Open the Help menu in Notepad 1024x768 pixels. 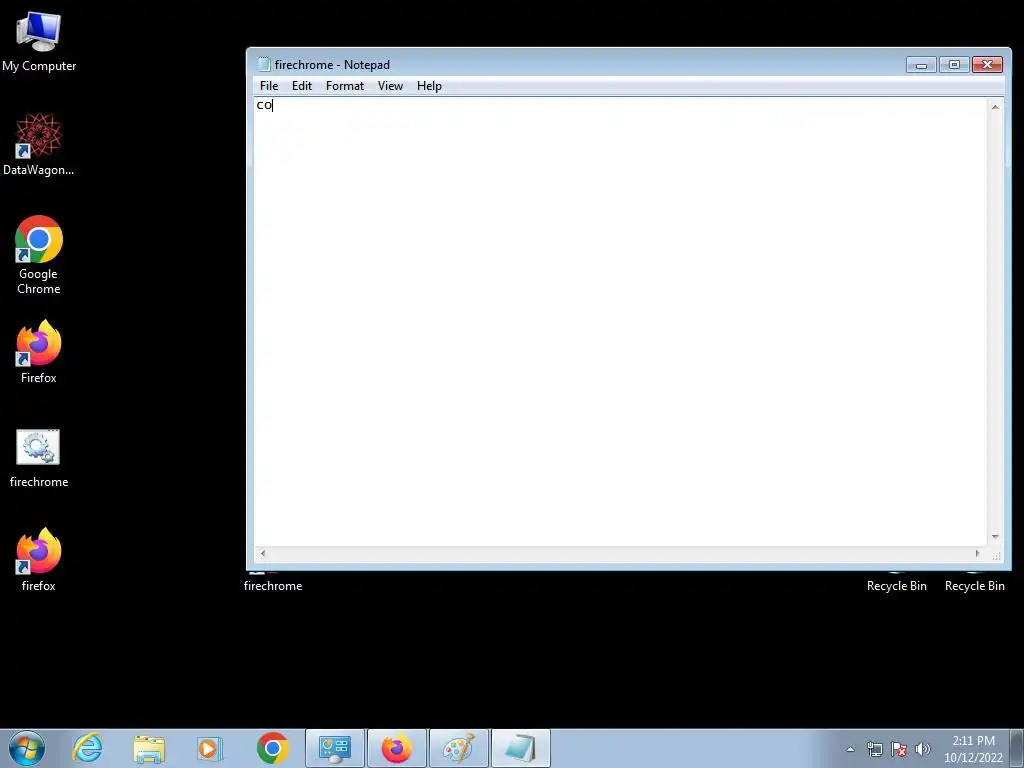[429, 86]
